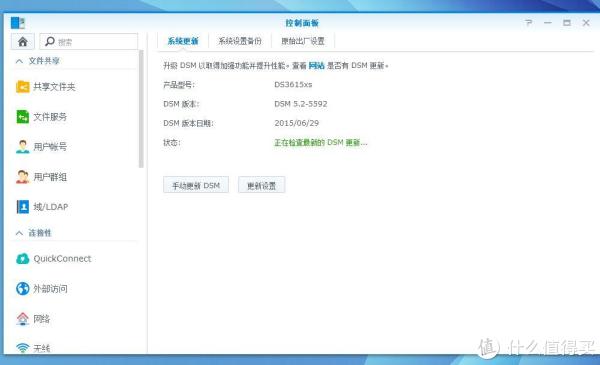The width and height of the screenshot is (600, 365).
Task: Open 外部访问 external access globe icon
Action: pos(23,288)
